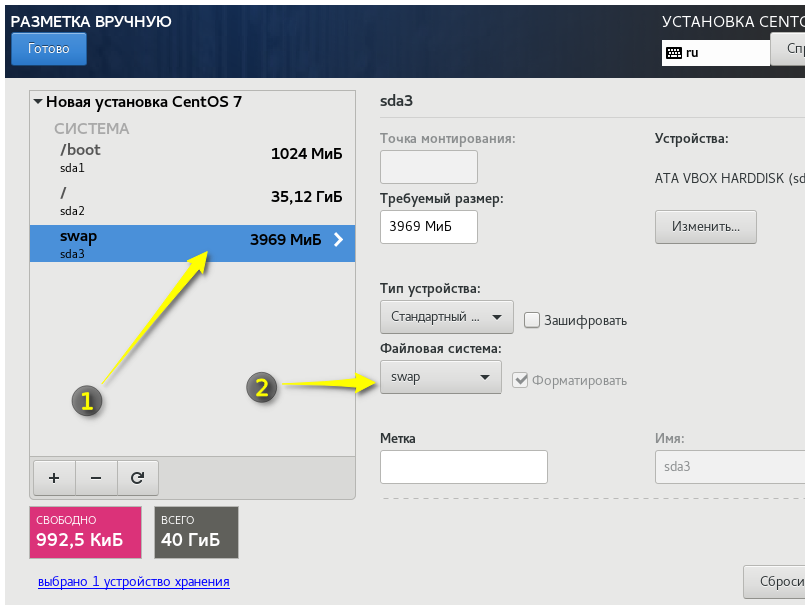Click the 35,12 ГиБ size value
This screenshot has height=610, width=810.
(306, 197)
